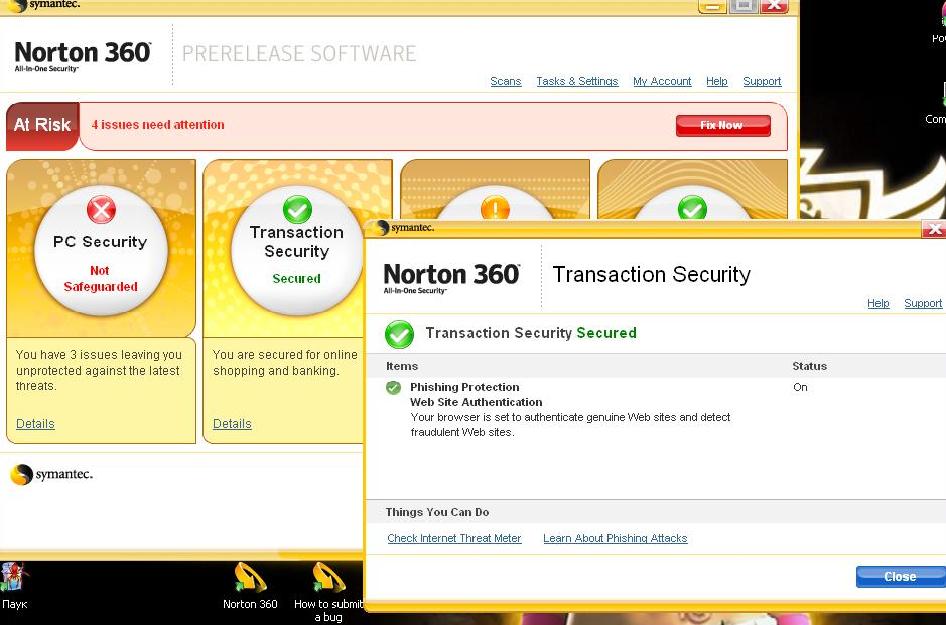Click the large green Transaction Security Secured checkmark
The height and width of the screenshot is (625, 946).
399,334
